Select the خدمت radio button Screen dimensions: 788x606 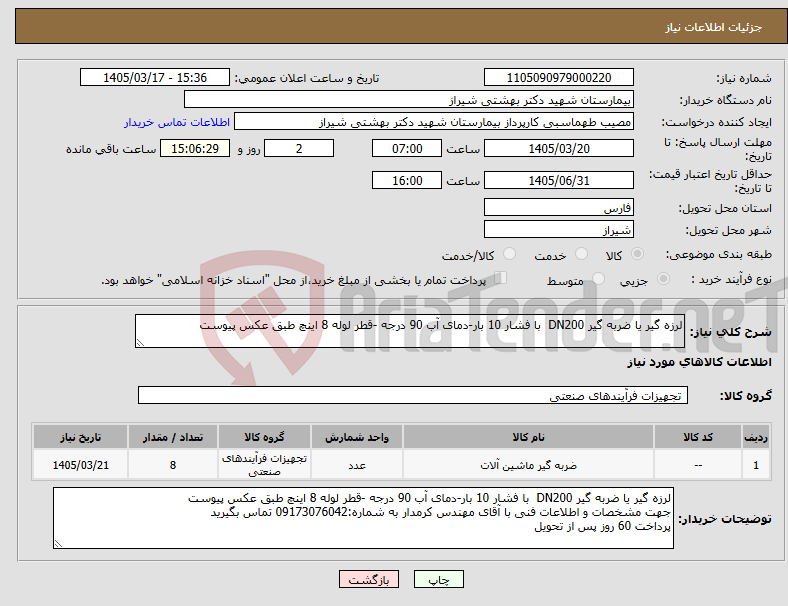pos(581,254)
